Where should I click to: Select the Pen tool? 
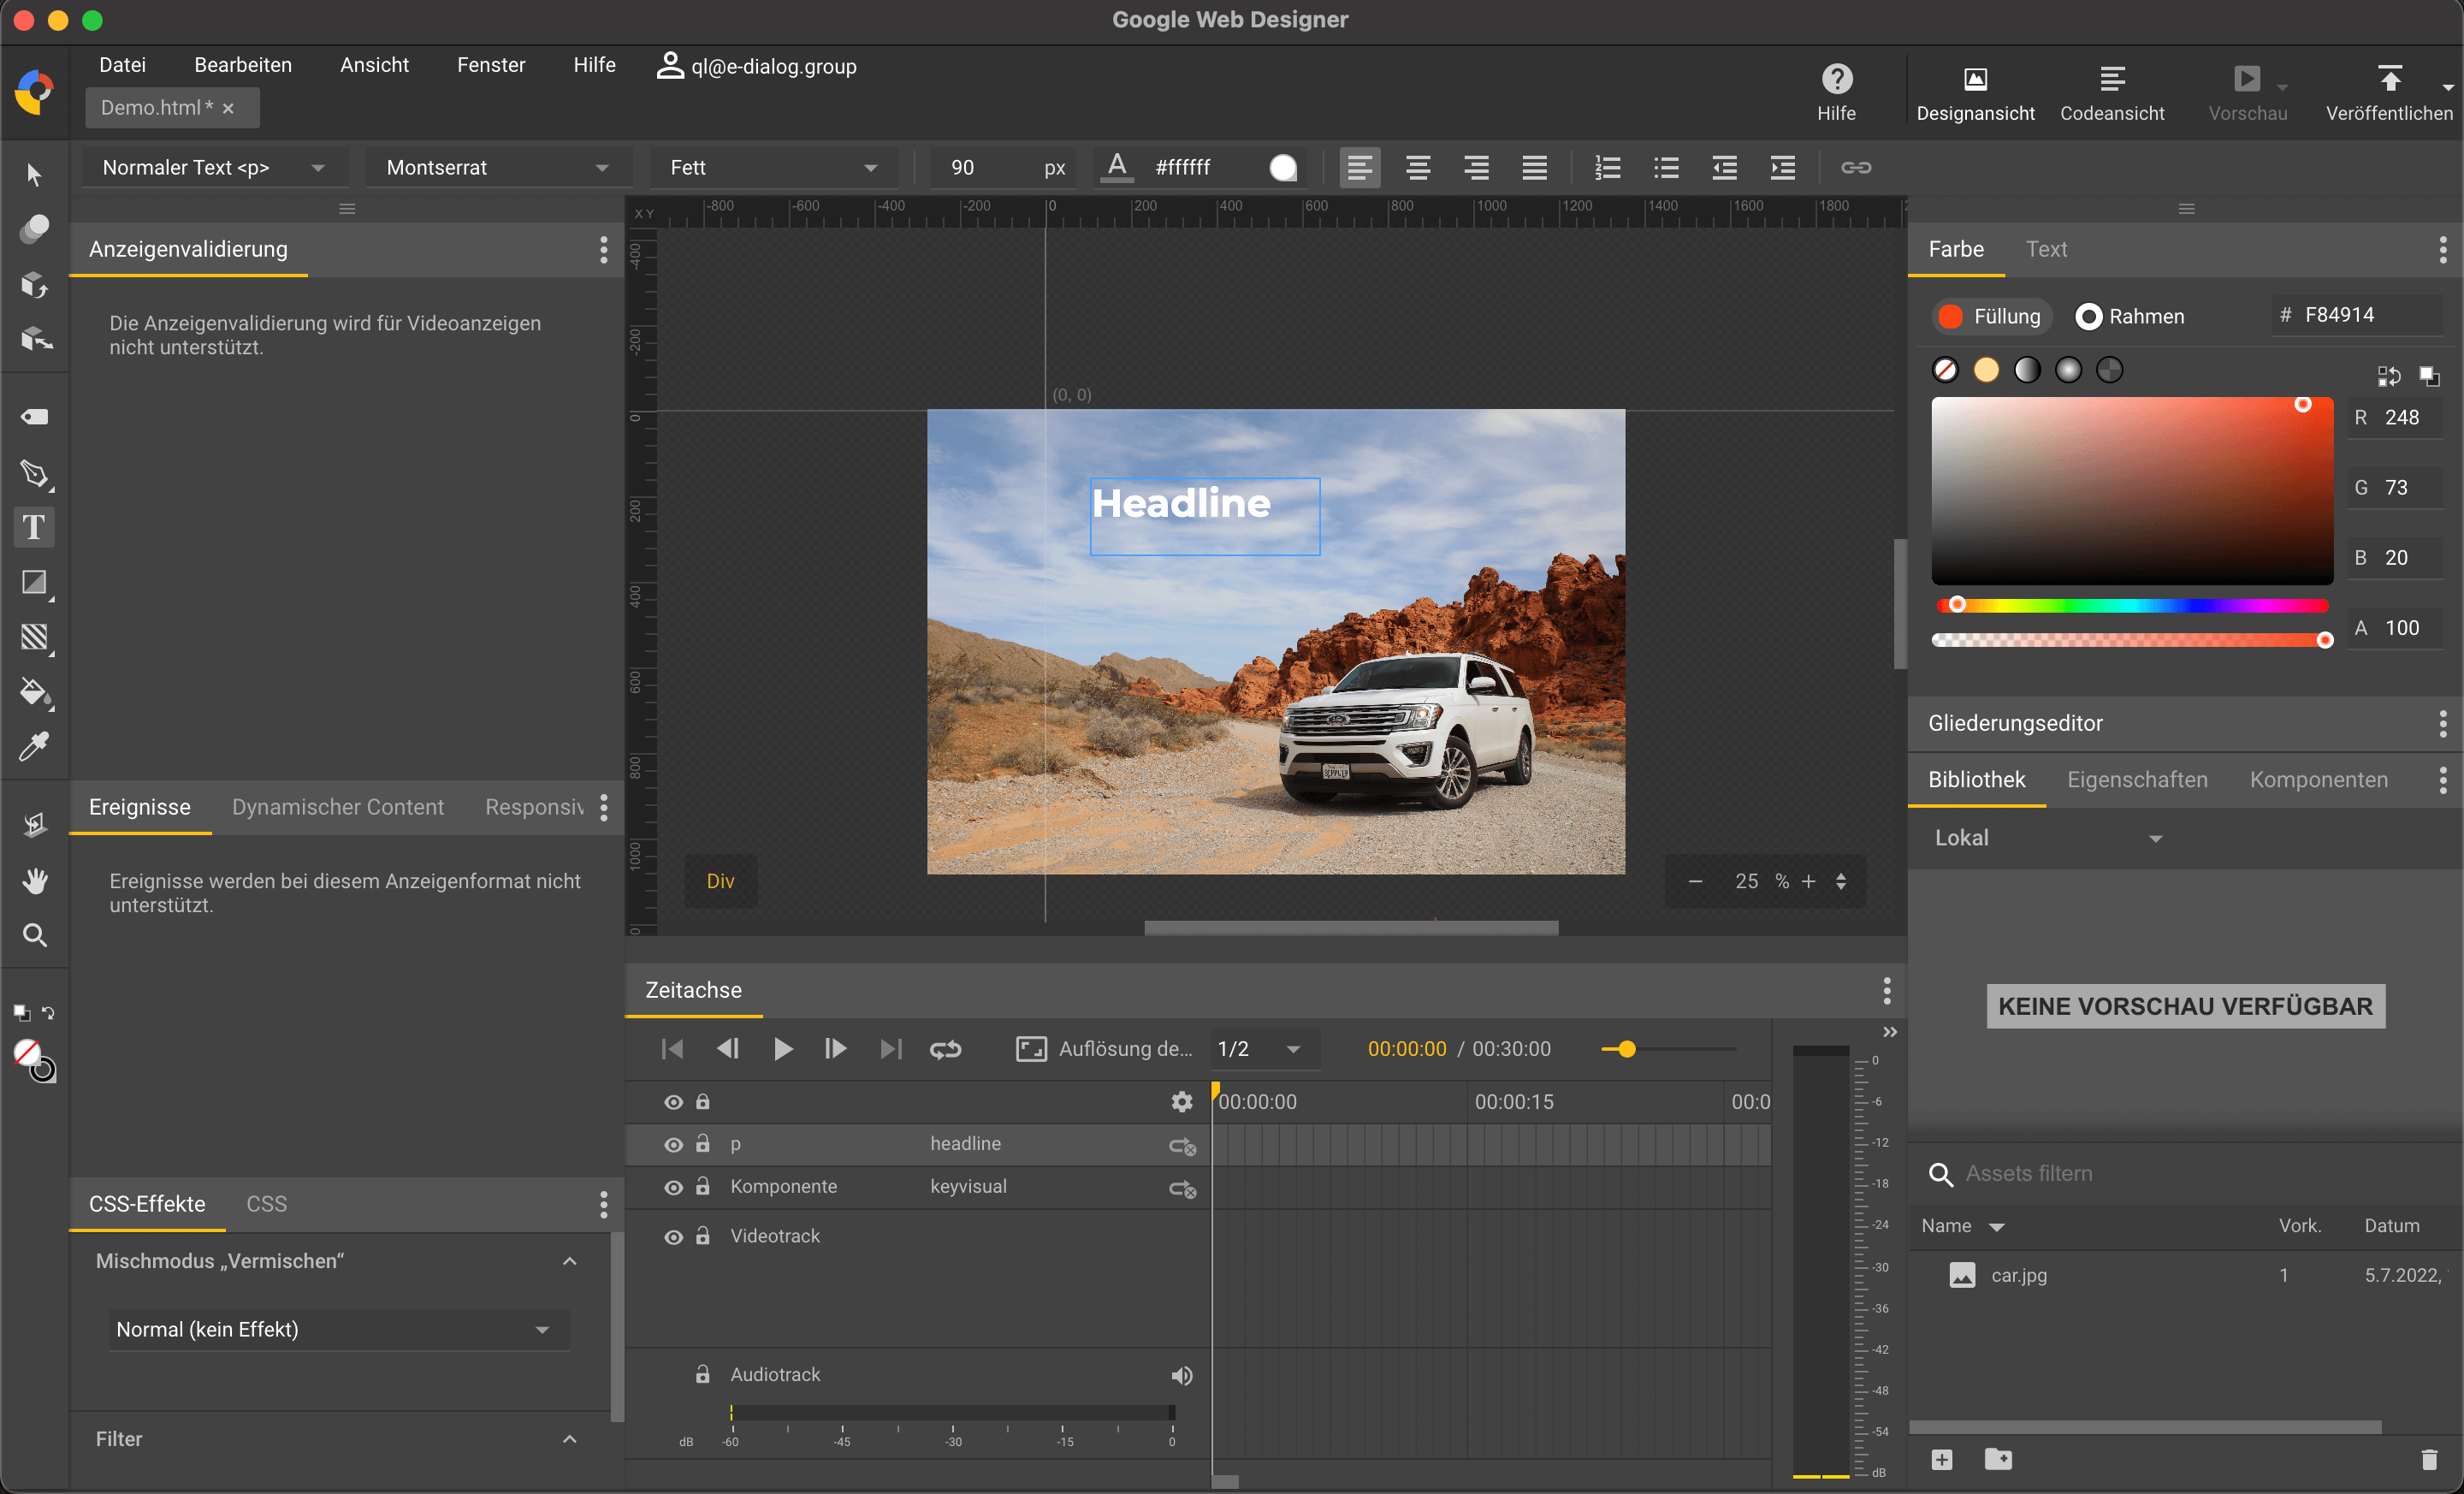point(34,475)
